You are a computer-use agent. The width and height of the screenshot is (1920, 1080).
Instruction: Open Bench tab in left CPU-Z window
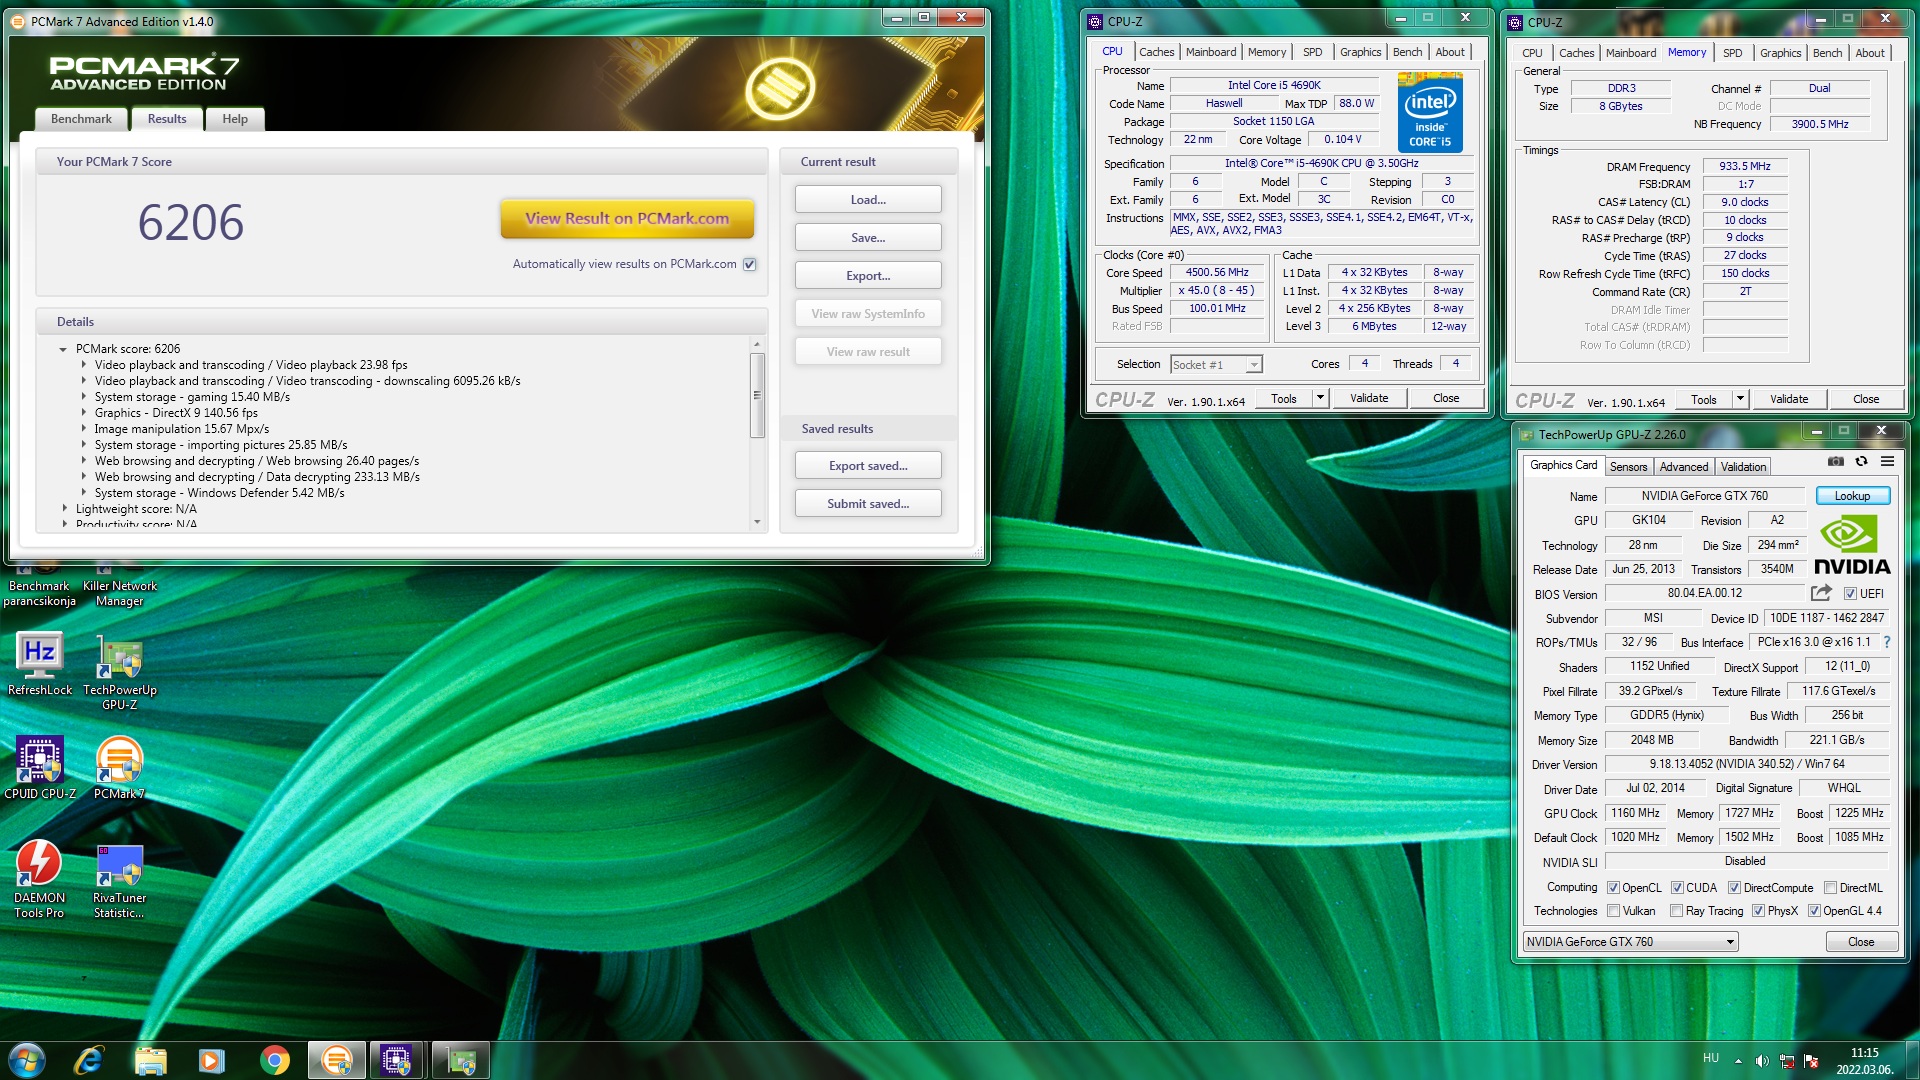(x=1407, y=52)
